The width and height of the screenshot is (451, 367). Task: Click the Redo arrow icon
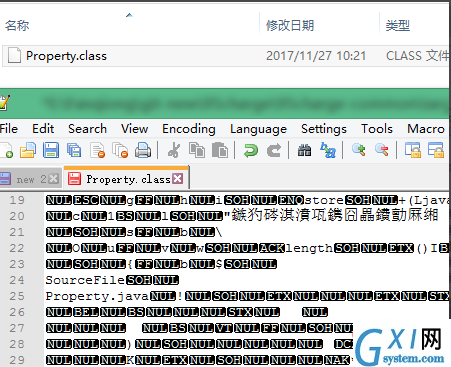tap(274, 150)
